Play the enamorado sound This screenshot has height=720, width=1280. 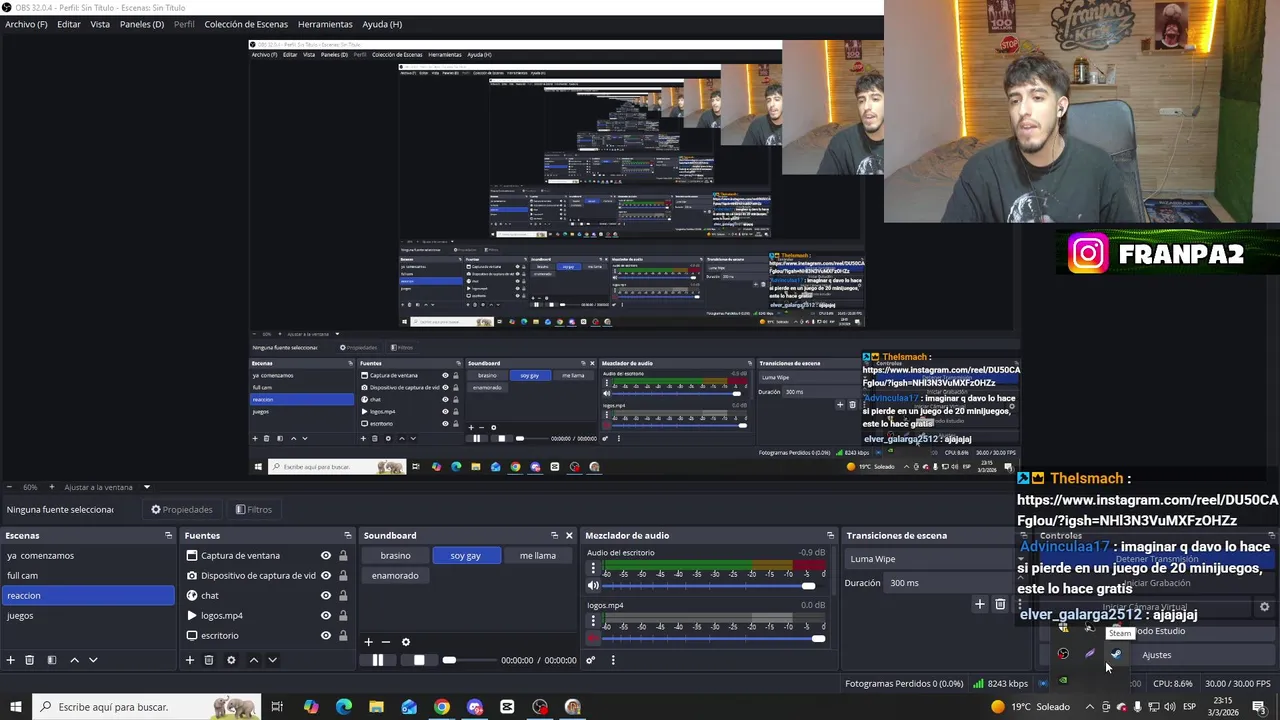click(395, 576)
